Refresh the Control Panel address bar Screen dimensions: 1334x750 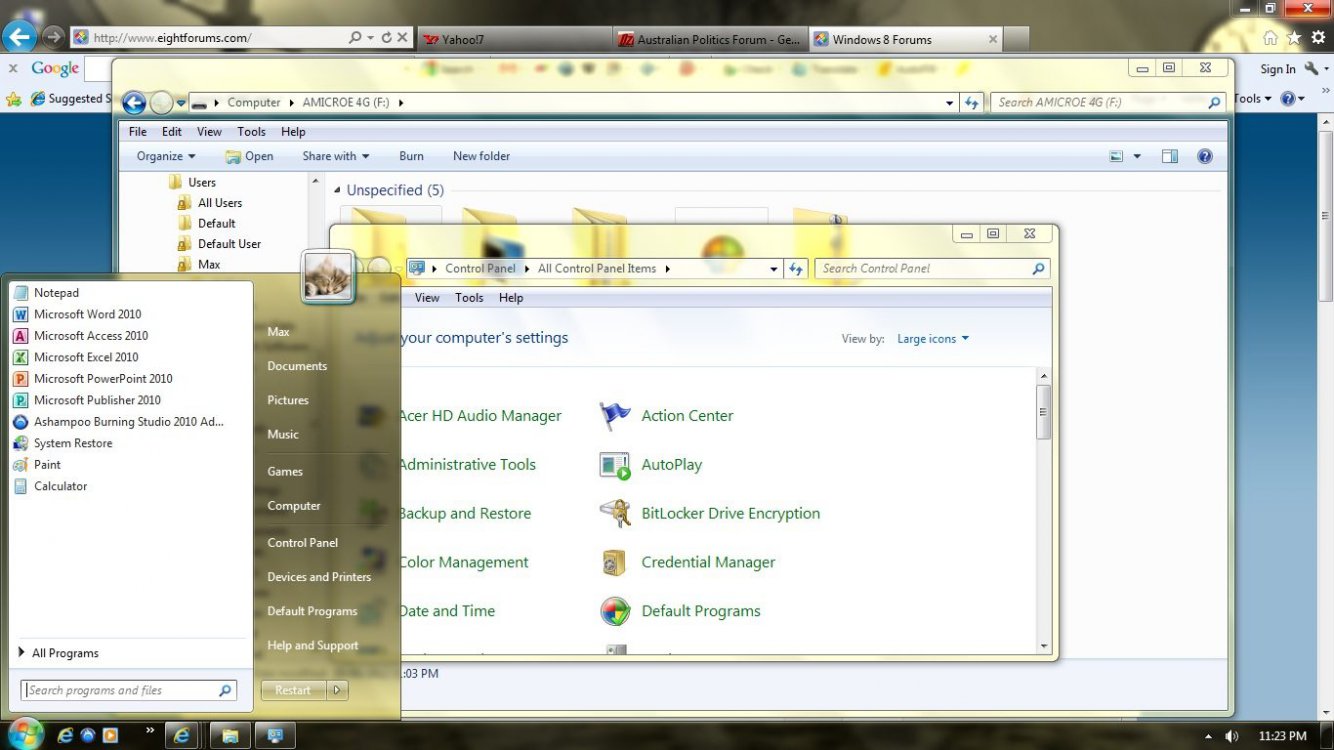pyautogui.click(x=797, y=268)
